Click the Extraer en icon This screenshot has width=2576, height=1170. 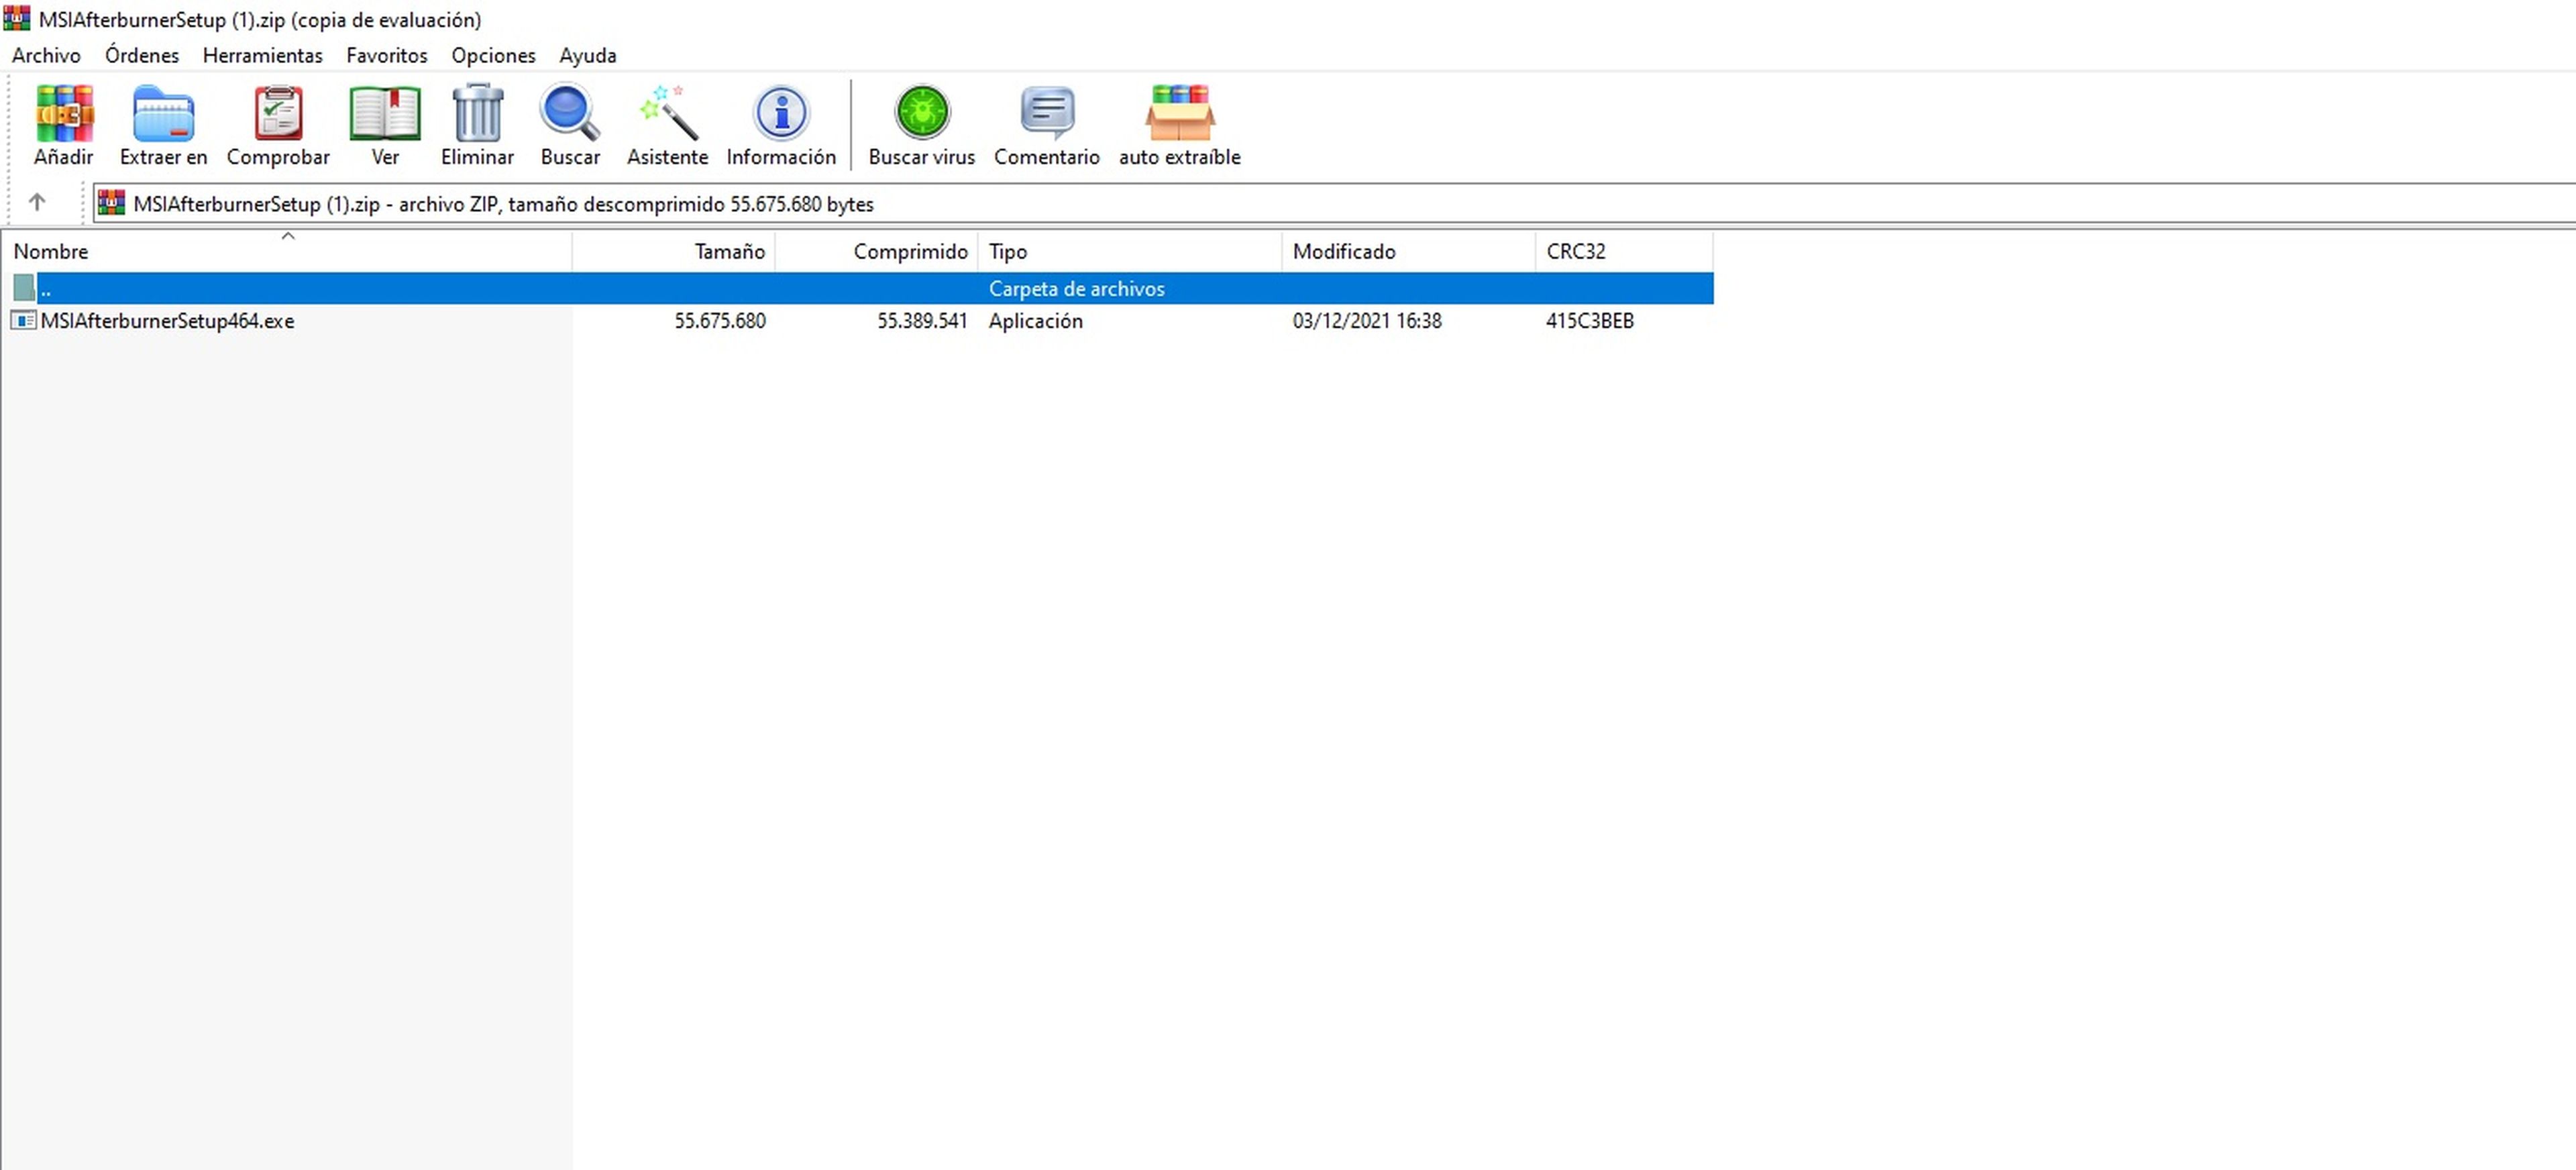[x=163, y=125]
